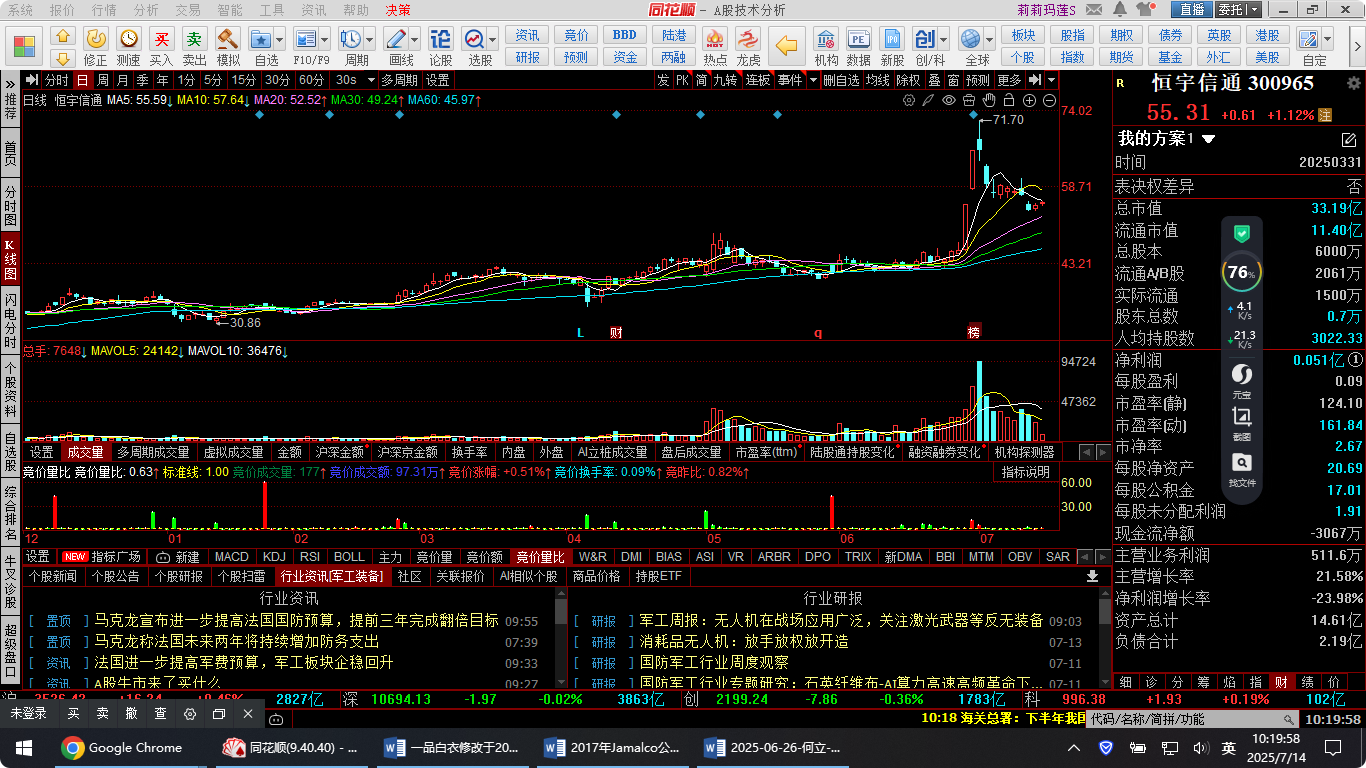Open the 新股 IPO icon
Image resolution: width=1366 pixels, height=768 pixels.
coord(892,39)
